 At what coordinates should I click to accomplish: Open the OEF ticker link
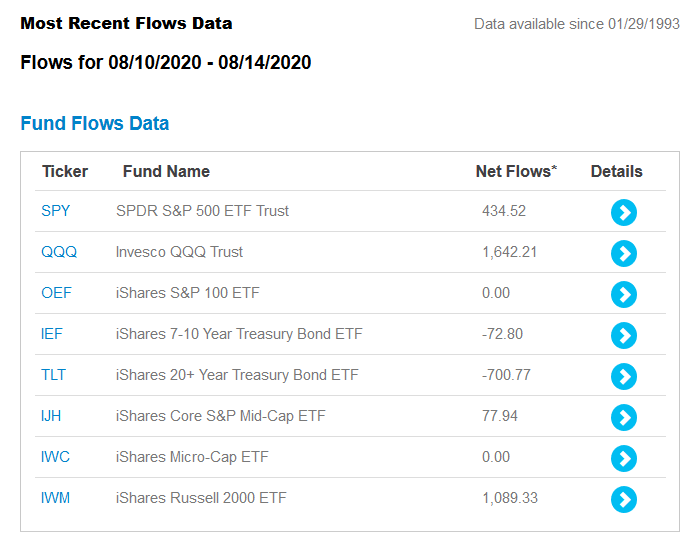(x=56, y=293)
